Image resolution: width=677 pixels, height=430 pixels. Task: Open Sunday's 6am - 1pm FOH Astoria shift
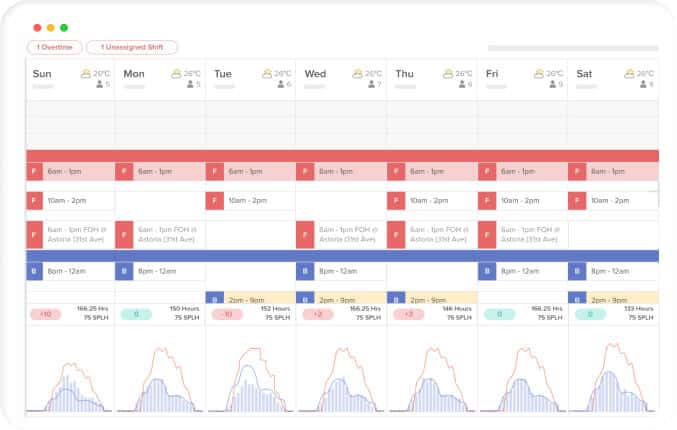click(70, 235)
